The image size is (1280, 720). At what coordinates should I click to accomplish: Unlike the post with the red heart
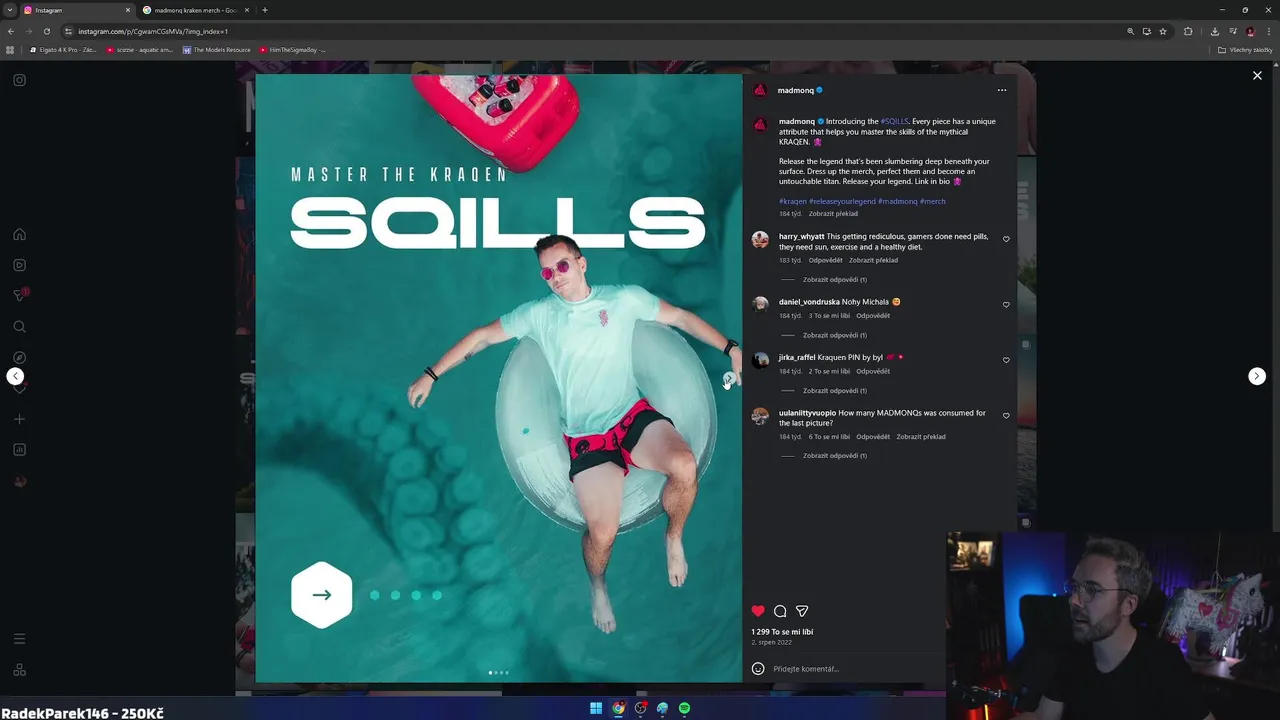[x=758, y=611]
